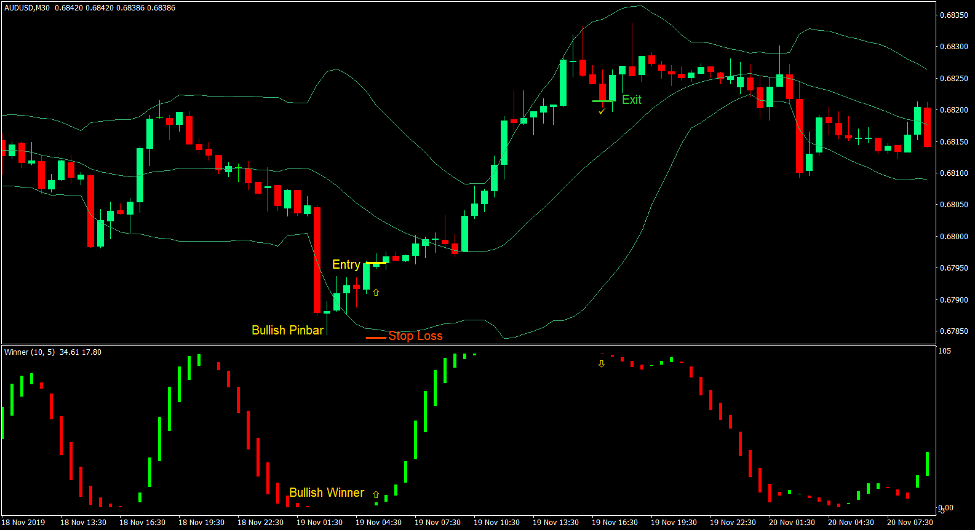Click the 20 Nov 07:30 time label
This screenshot has width=977, height=531.
[x=910, y=522]
